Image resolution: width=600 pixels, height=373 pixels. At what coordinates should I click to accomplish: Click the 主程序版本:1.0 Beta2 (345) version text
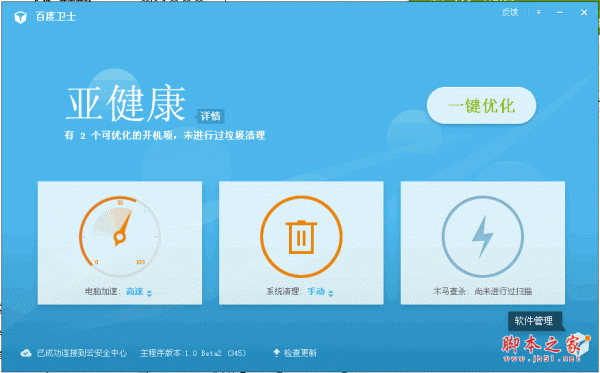tap(193, 353)
